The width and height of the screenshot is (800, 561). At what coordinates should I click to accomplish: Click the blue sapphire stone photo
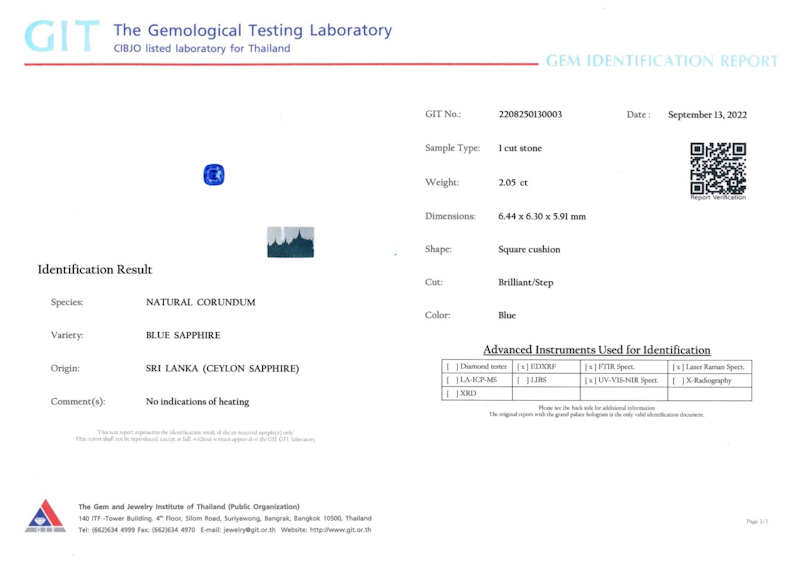click(x=214, y=176)
